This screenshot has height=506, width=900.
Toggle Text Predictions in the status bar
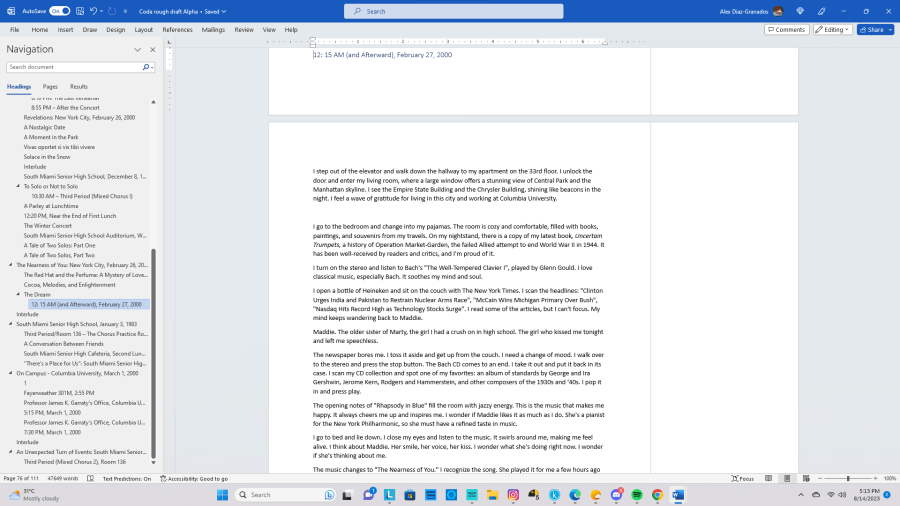click(x=128, y=479)
